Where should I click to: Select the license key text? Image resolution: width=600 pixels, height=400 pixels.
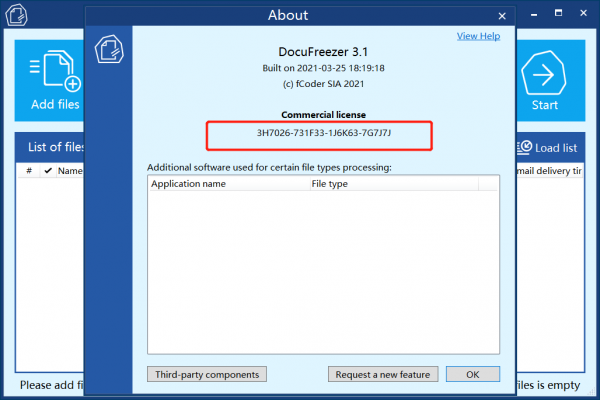pyautogui.click(x=324, y=133)
